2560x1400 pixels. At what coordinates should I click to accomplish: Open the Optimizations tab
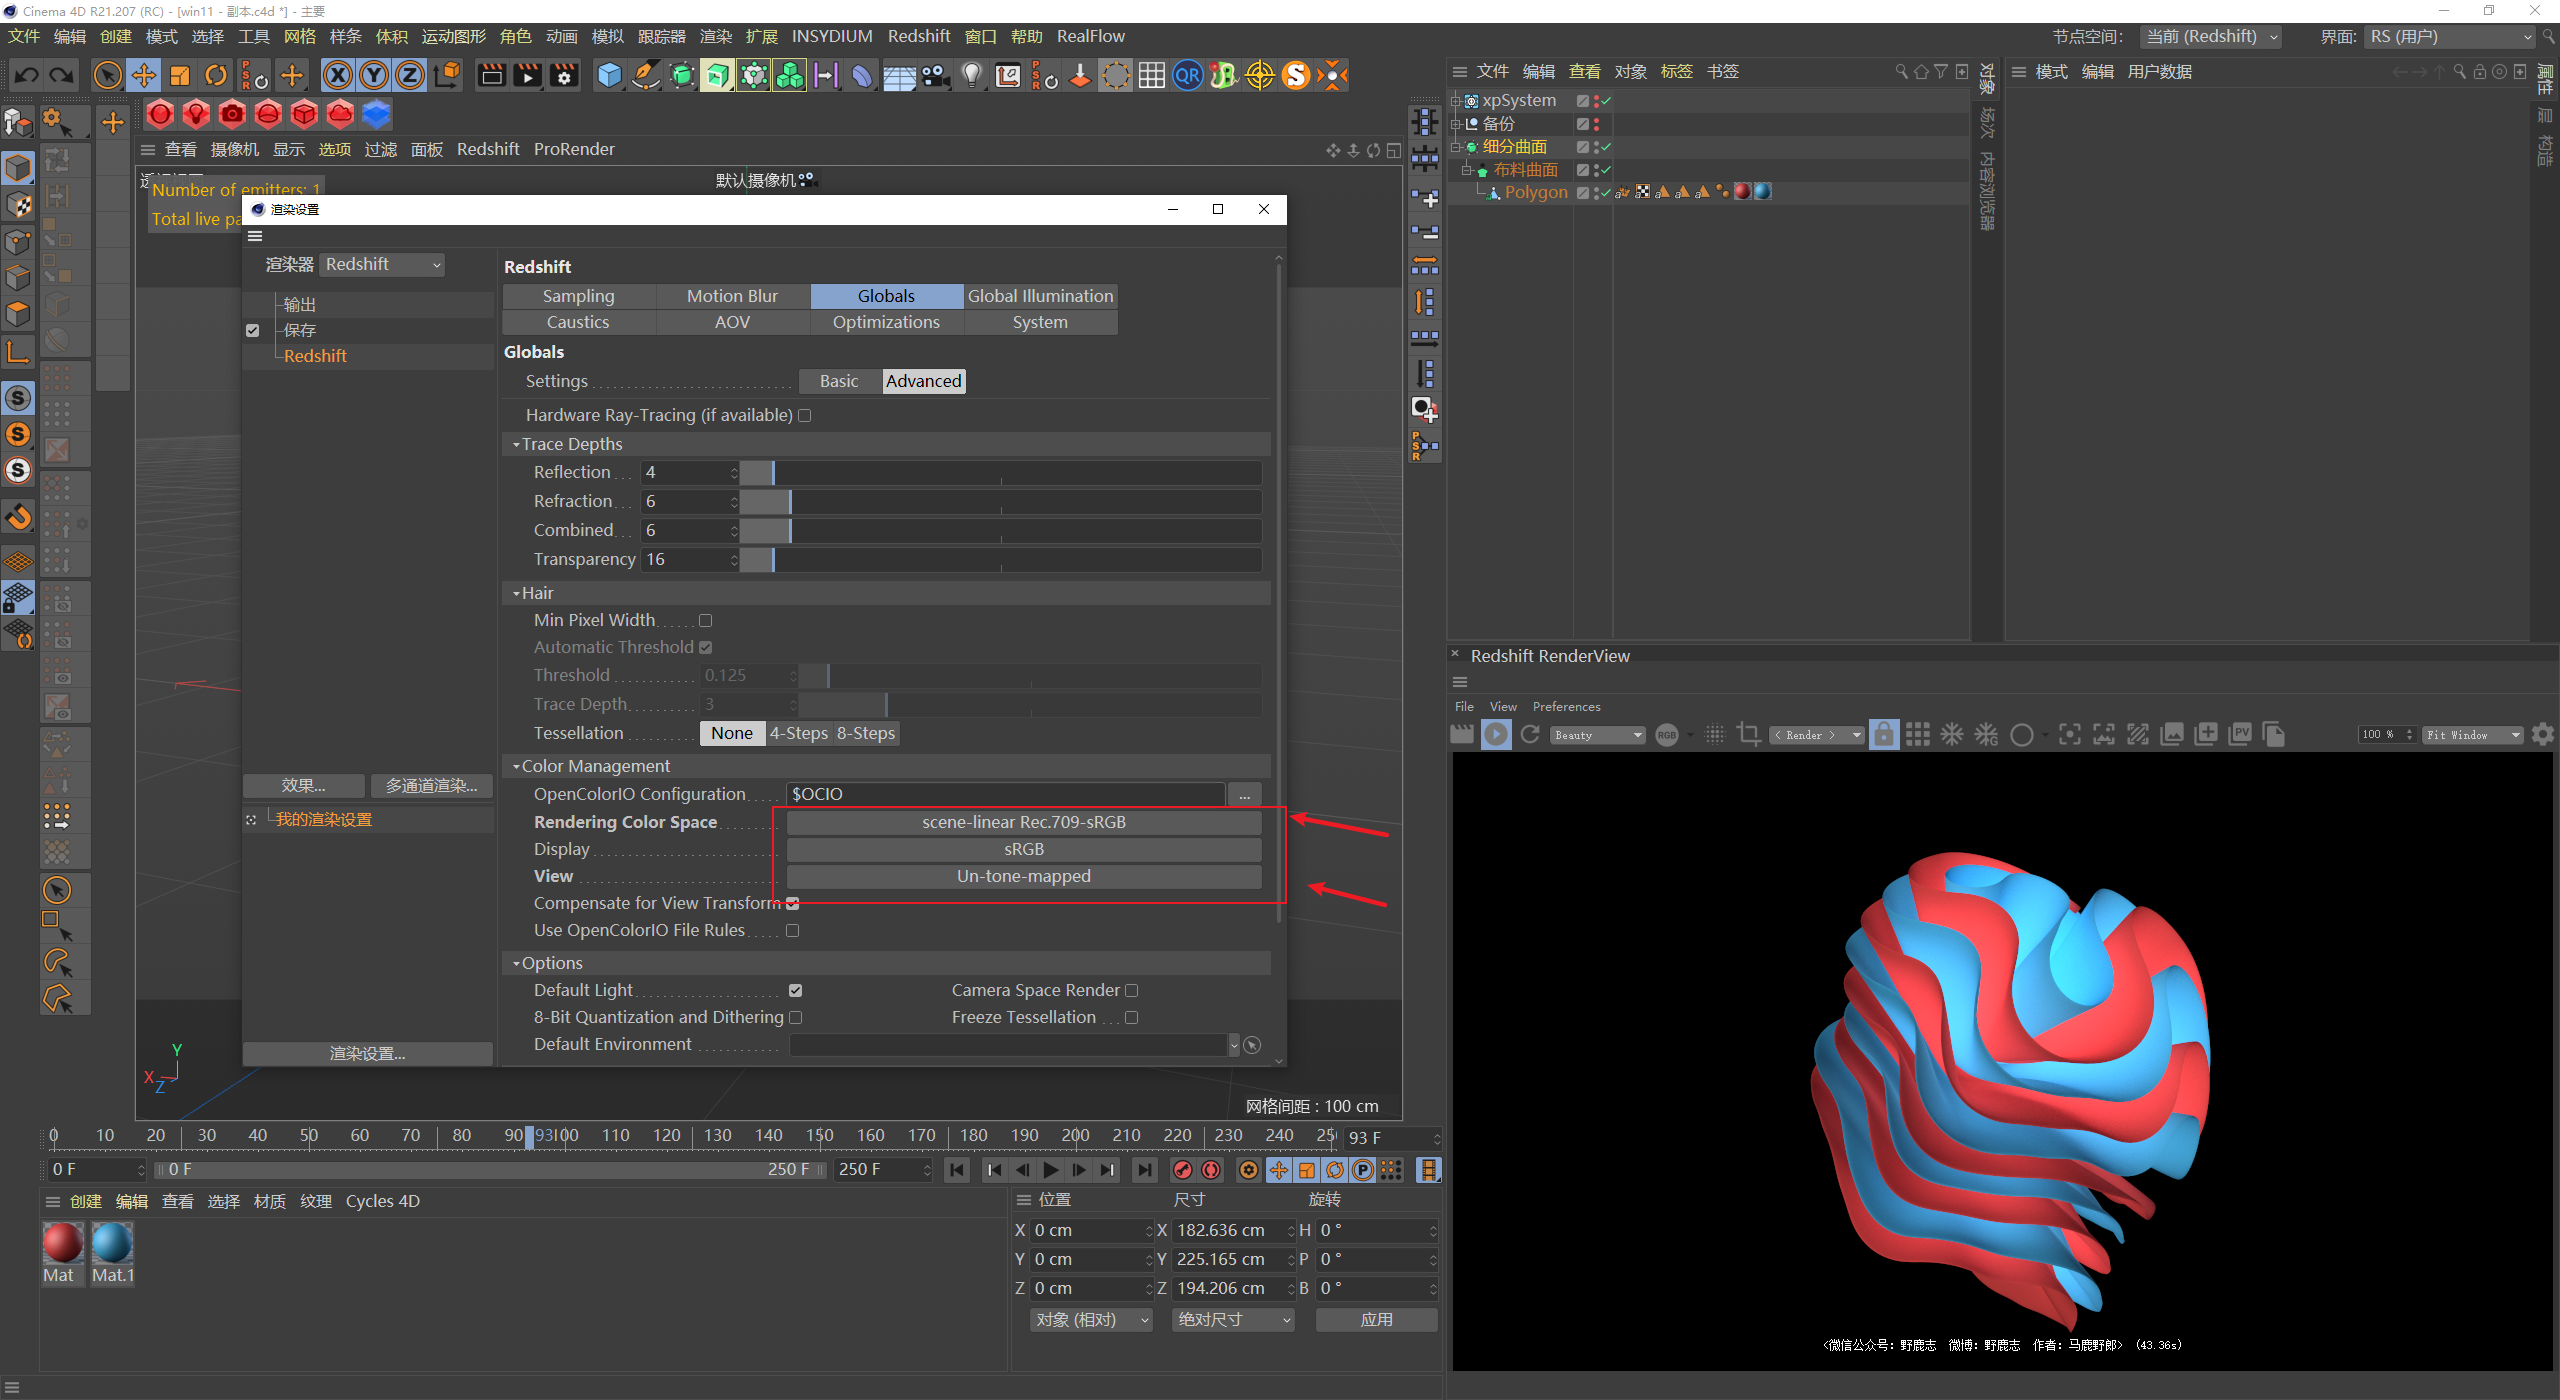(886, 323)
